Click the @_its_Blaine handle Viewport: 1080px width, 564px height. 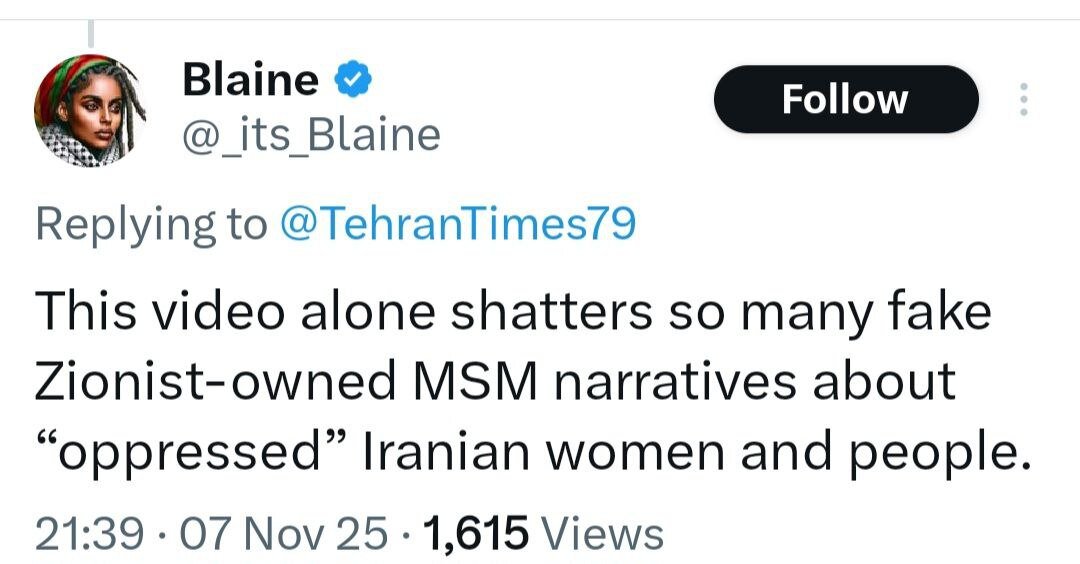click(311, 134)
